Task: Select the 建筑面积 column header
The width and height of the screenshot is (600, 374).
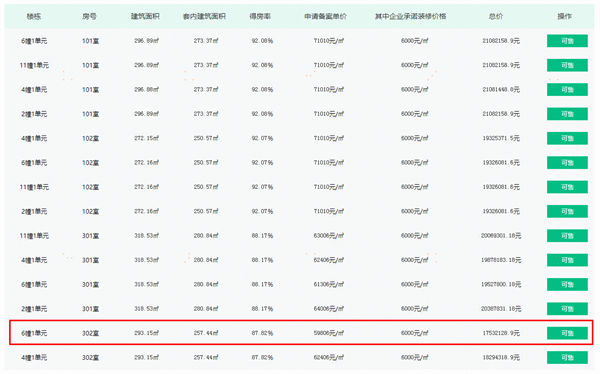Action: click(x=145, y=16)
